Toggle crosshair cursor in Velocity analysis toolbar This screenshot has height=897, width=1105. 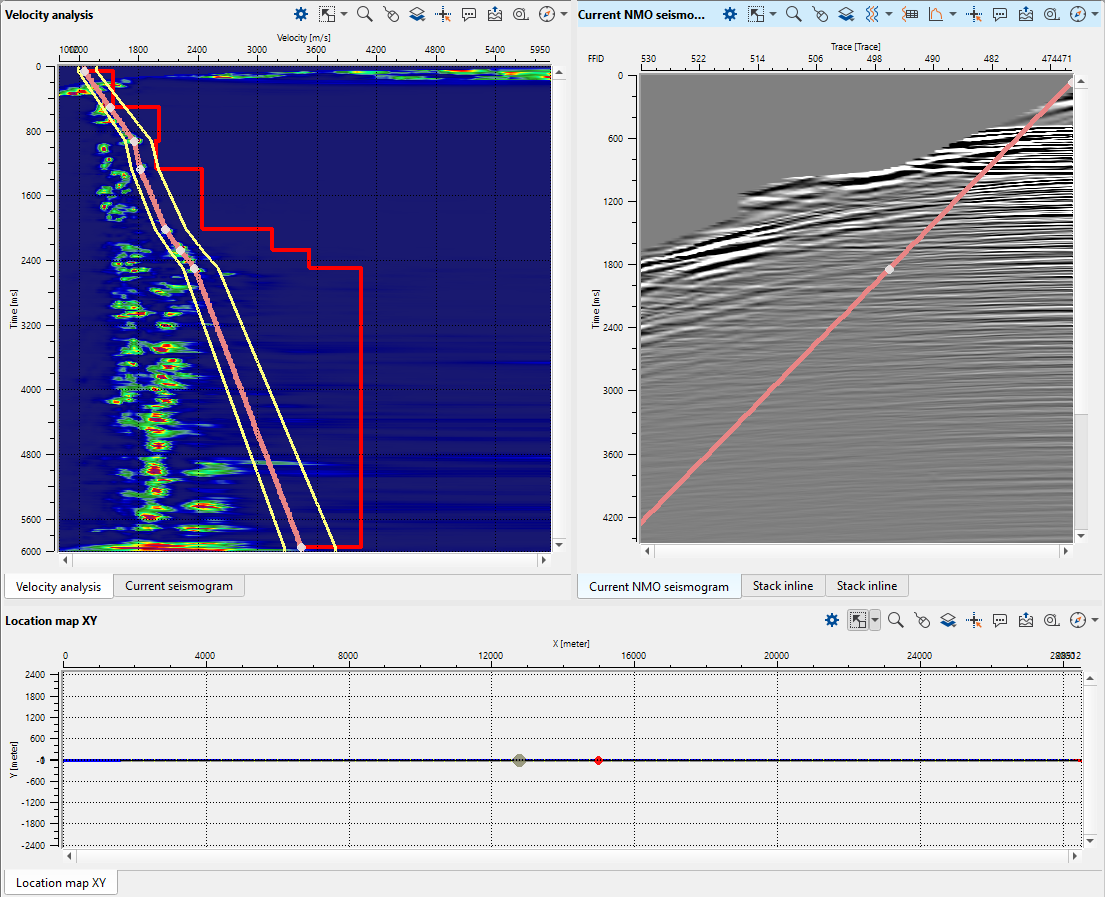444,14
